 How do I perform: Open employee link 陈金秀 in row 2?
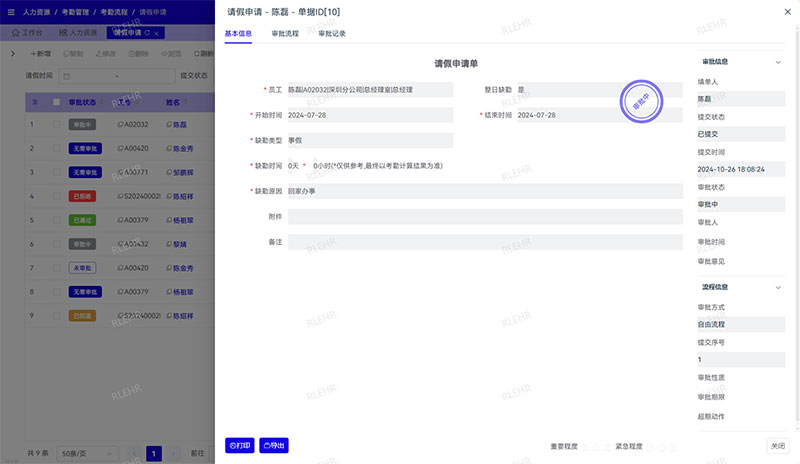click(x=183, y=149)
